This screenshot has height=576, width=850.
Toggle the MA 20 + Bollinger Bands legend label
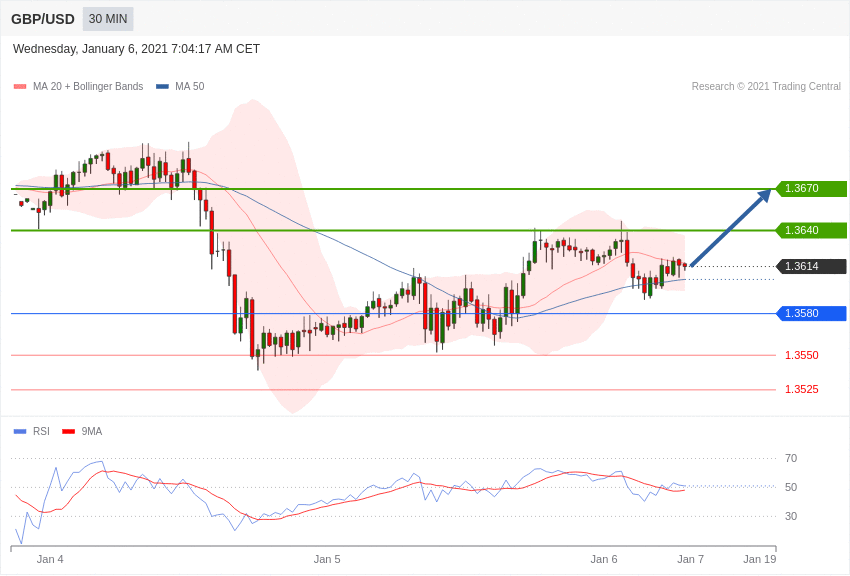(88, 87)
